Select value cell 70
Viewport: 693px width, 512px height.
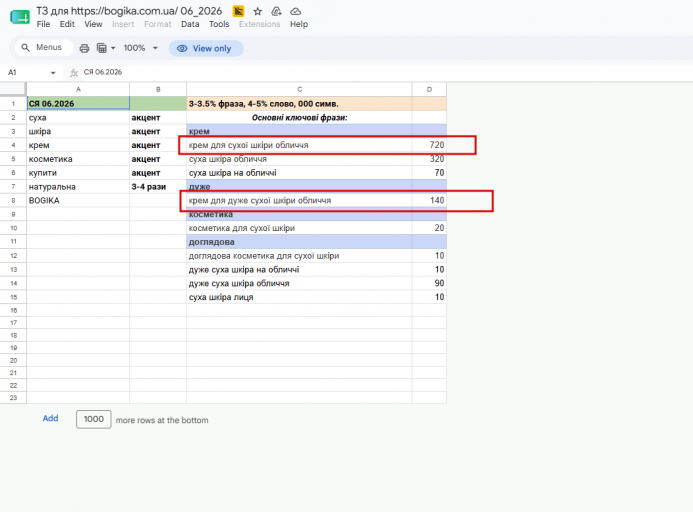click(x=429, y=173)
